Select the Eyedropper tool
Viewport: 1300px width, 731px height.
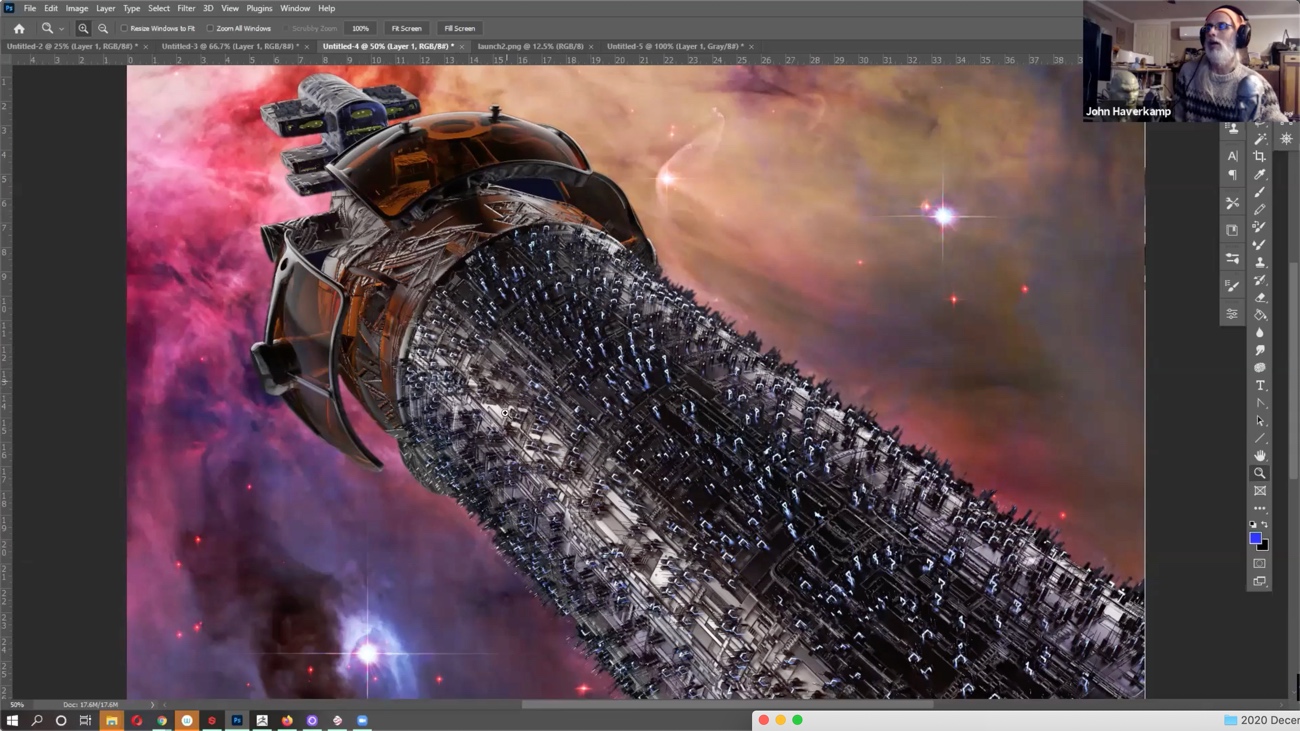1259,173
